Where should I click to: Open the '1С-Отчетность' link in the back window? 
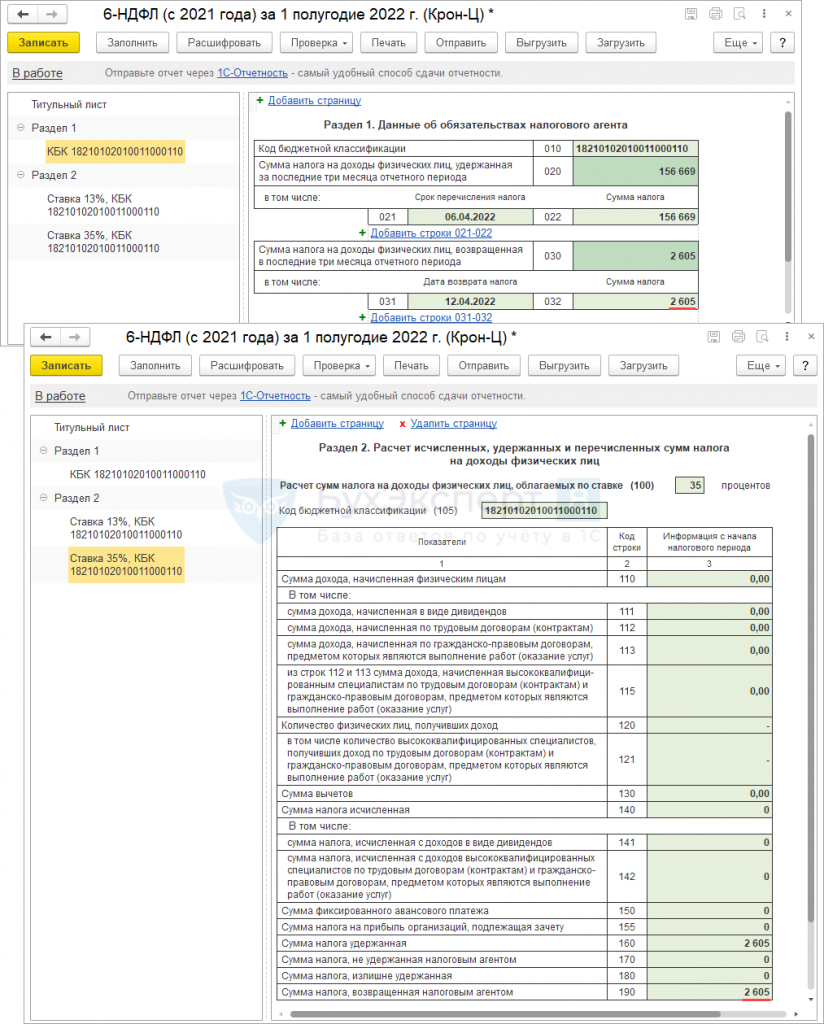[x=252, y=73]
